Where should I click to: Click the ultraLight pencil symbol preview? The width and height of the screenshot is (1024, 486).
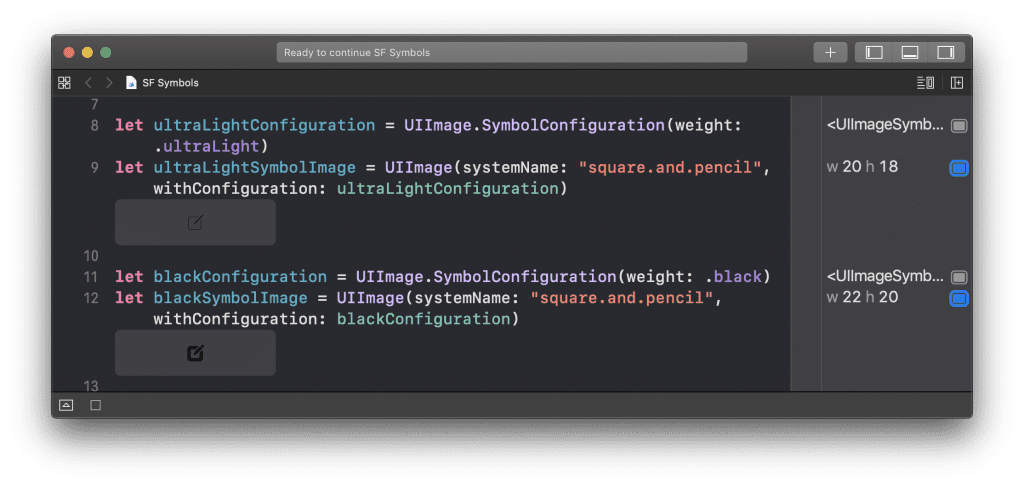coord(195,222)
